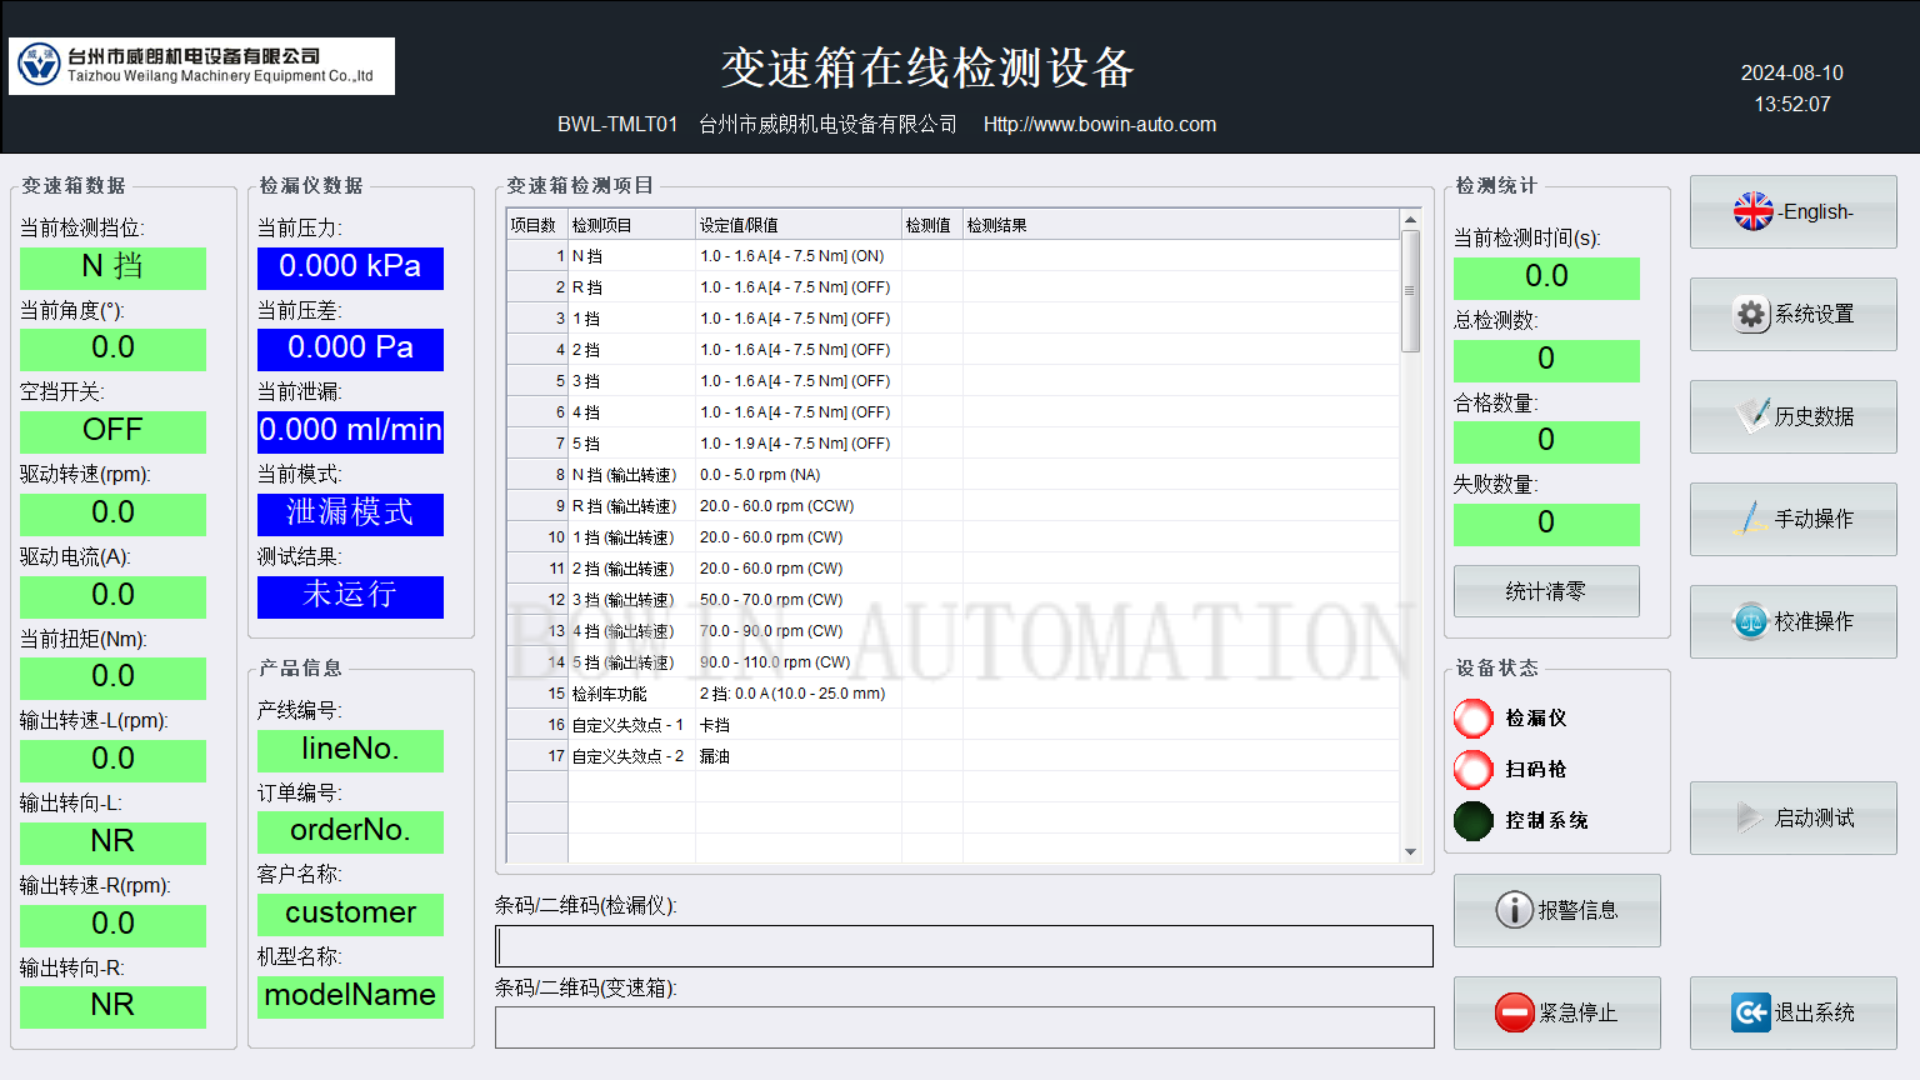Viewport: 1920px width, 1080px height.
Task: Click the orderNo. order number field
Action: pos(350,832)
